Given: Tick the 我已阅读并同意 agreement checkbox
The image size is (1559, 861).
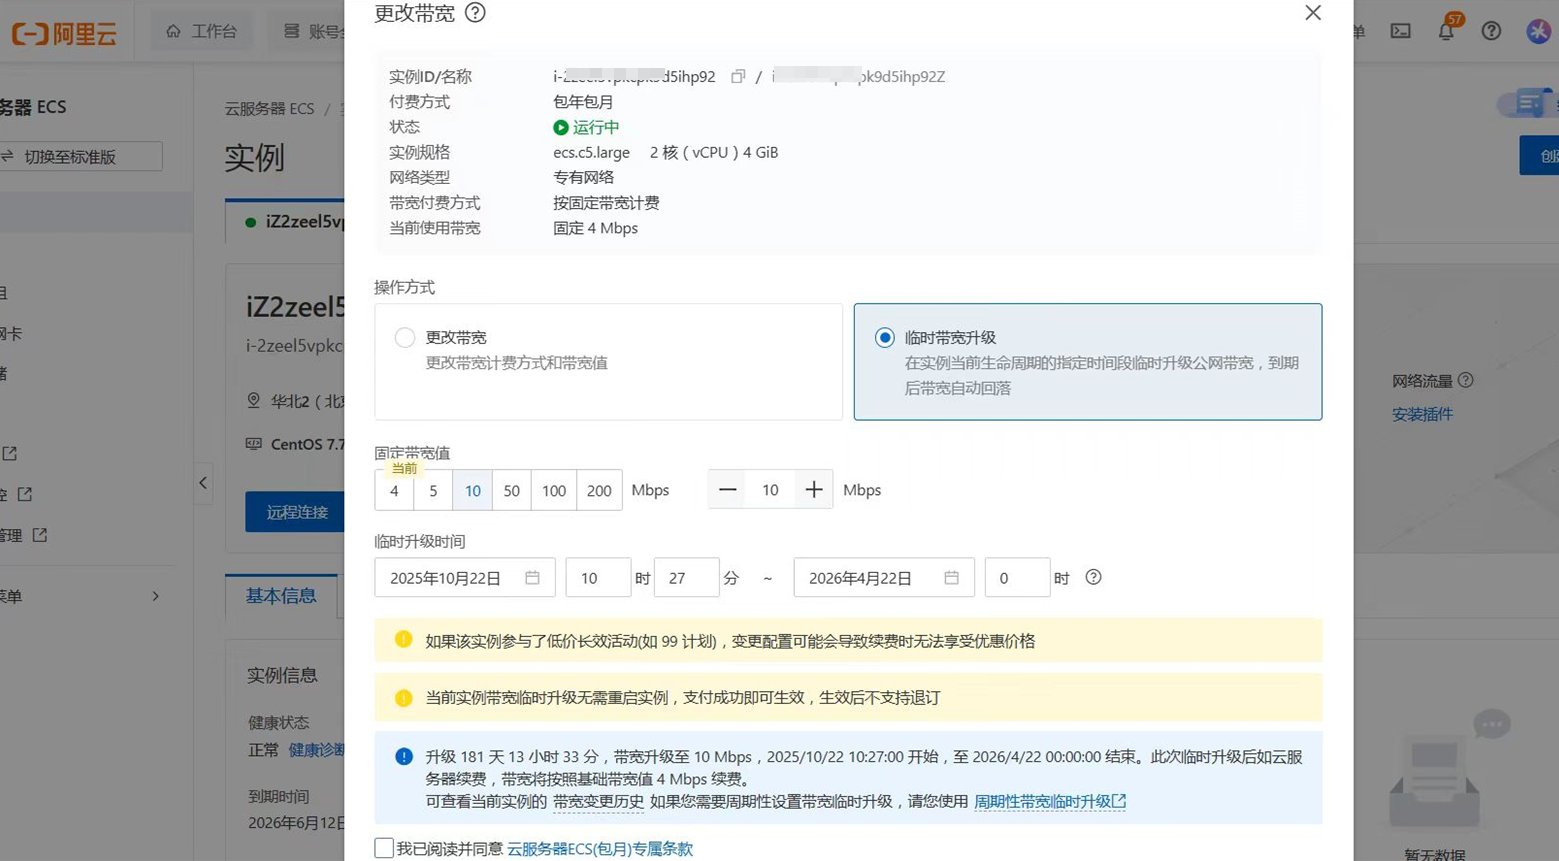Looking at the screenshot, I should 384,848.
